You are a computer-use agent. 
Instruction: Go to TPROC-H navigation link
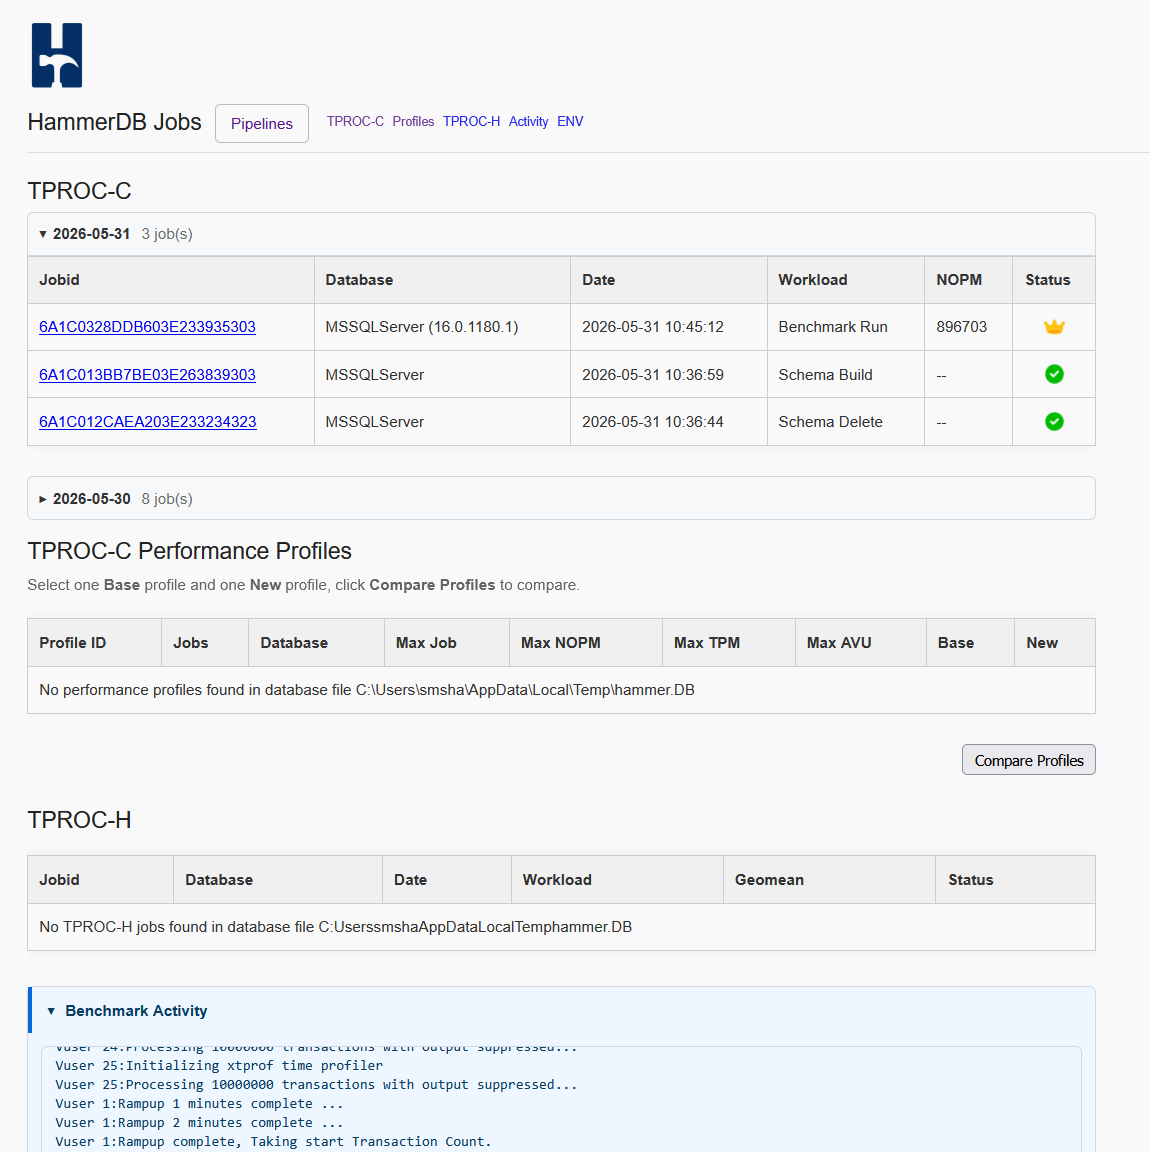pyautogui.click(x=471, y=122)
